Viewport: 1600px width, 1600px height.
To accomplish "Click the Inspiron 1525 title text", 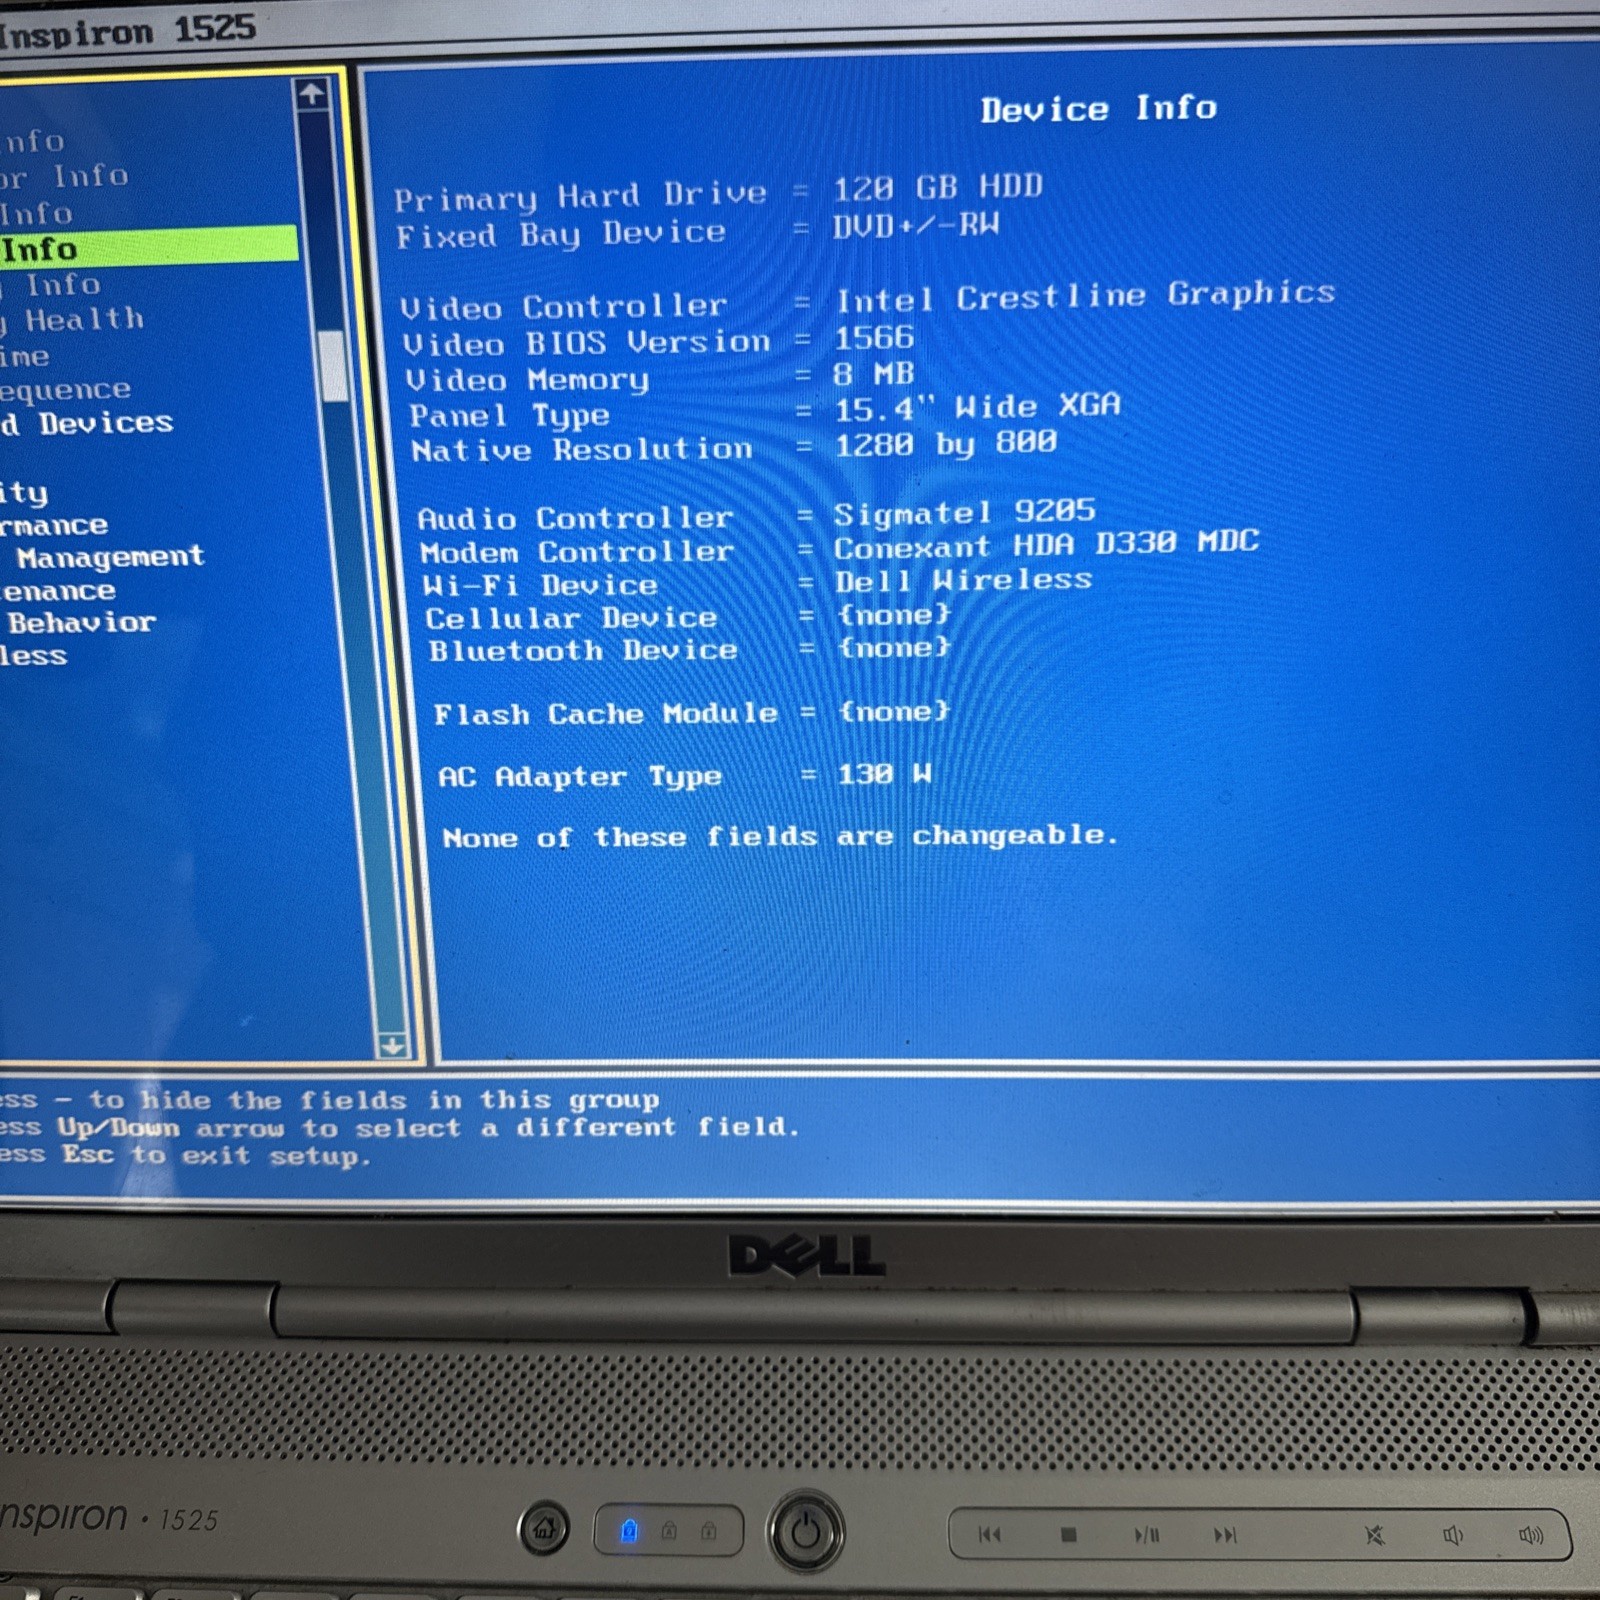I will click(x=128, y=31).
